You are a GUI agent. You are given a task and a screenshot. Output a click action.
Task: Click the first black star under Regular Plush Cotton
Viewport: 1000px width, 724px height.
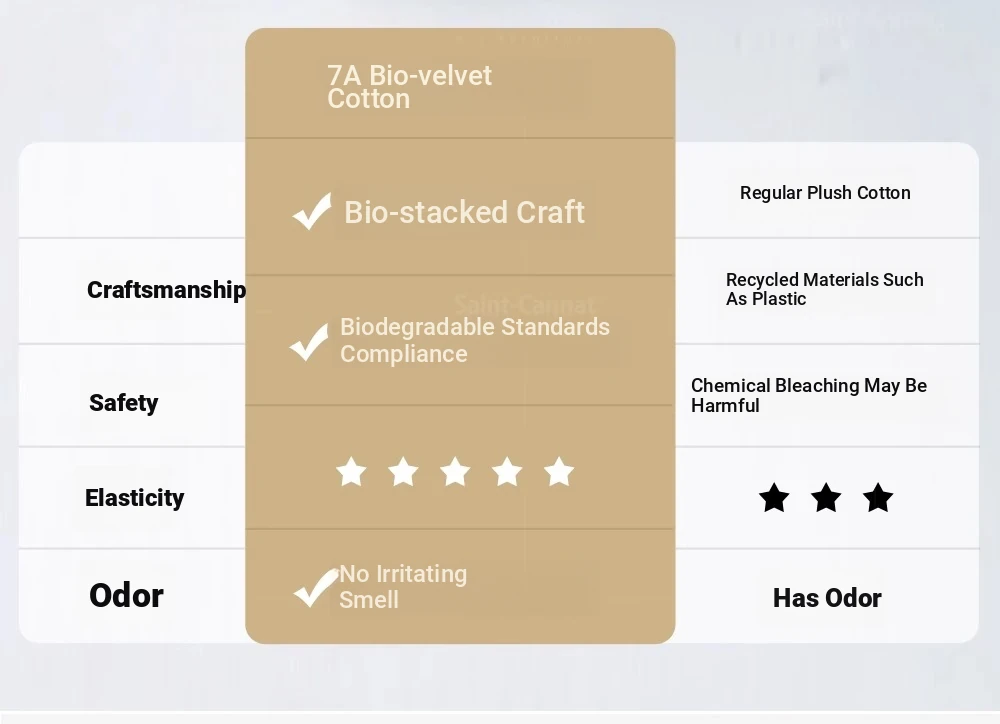(774, 497)
